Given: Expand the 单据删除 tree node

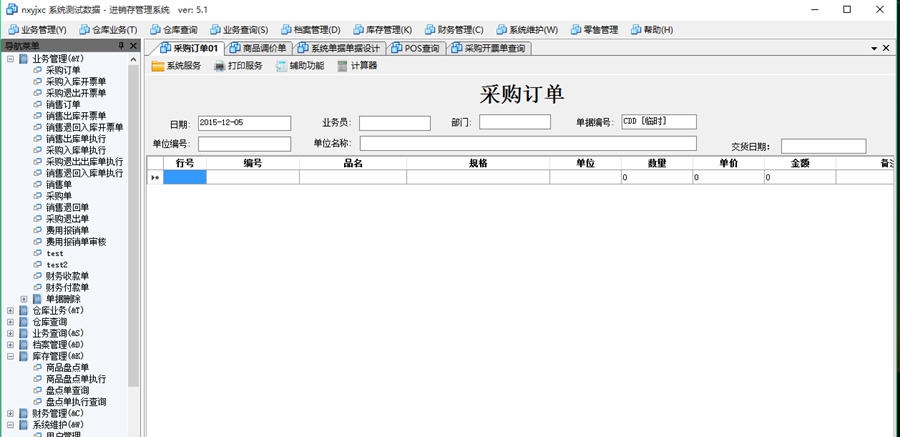Looking at the screenshot, I should [x=24, y=299].
